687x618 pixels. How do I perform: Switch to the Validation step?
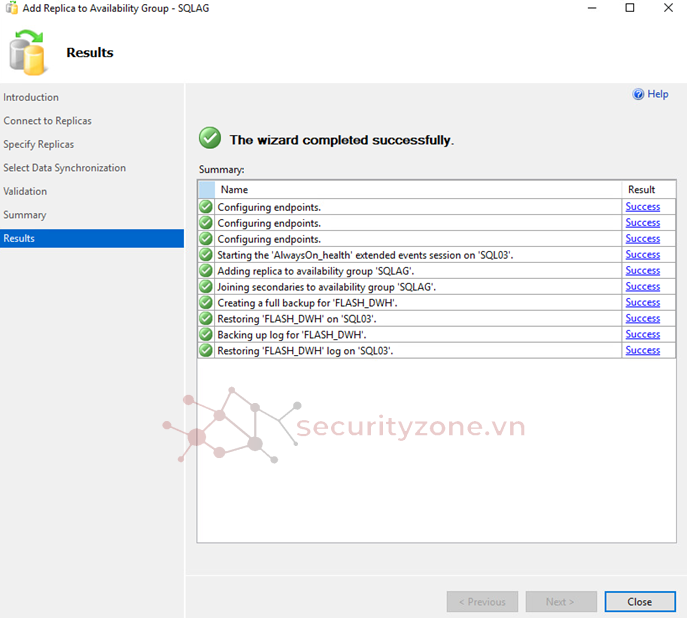point(25,191)
